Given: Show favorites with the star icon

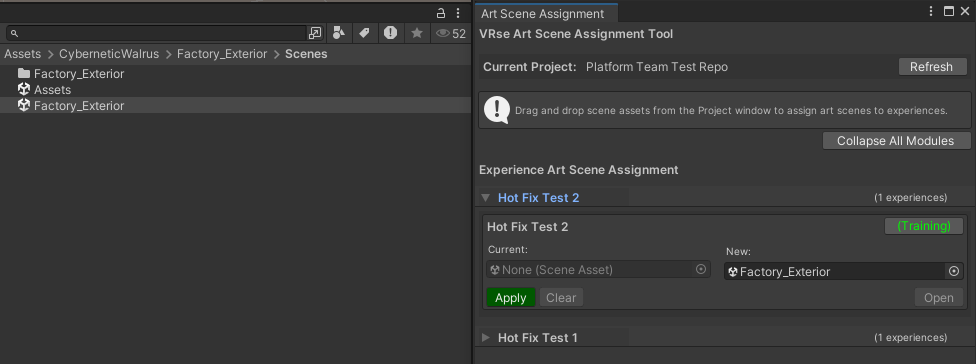Looking at the screenshot, I should pyautogui.click(x=416, y=34).
